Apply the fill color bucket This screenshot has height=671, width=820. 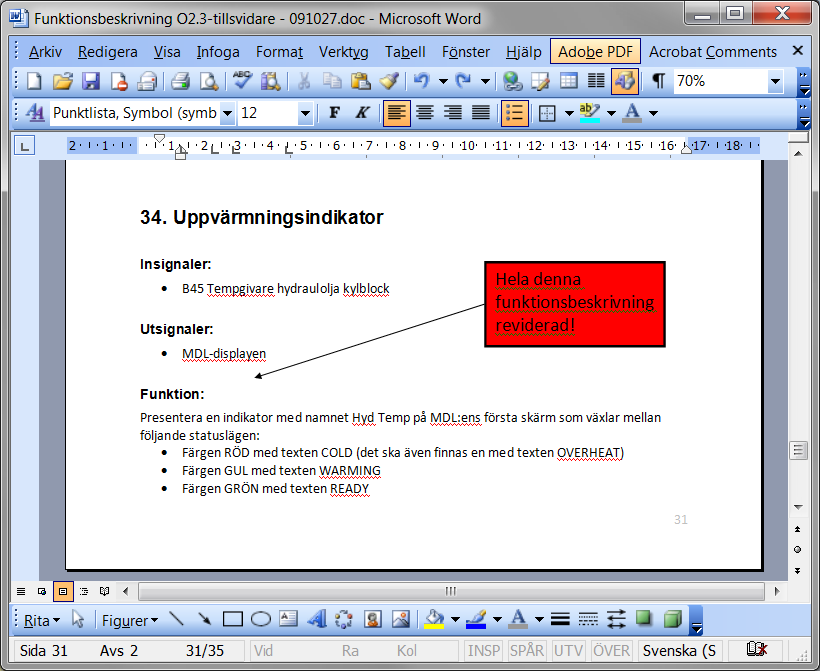point(434,620)
